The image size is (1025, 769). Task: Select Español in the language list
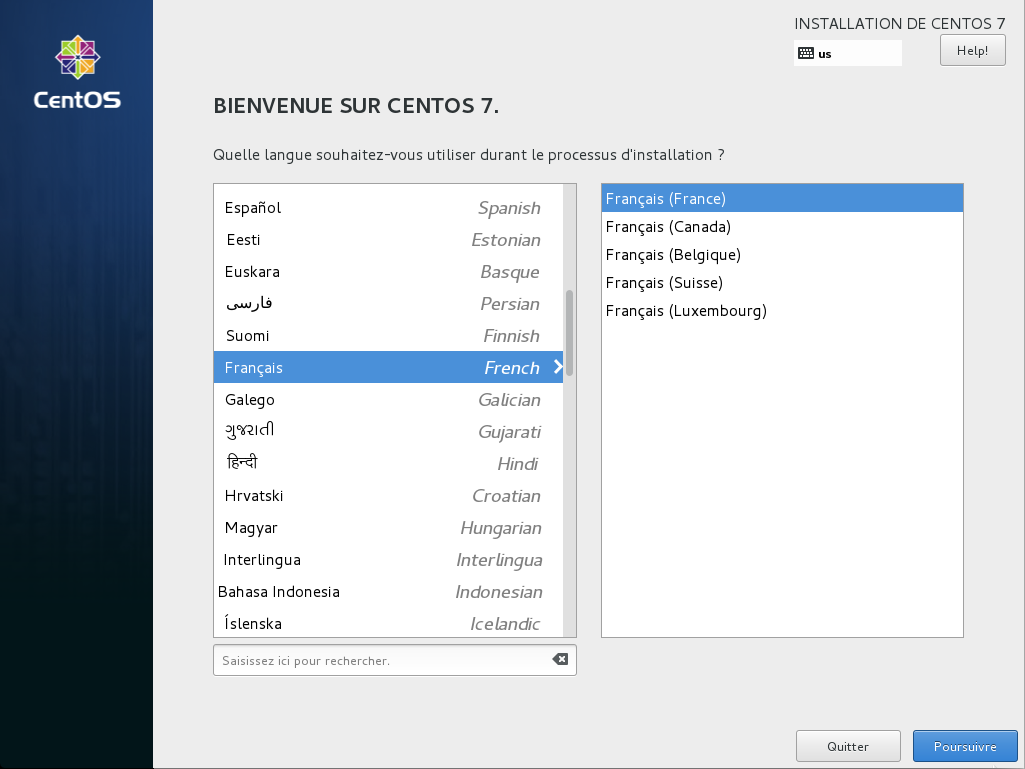tap(388, 208)
